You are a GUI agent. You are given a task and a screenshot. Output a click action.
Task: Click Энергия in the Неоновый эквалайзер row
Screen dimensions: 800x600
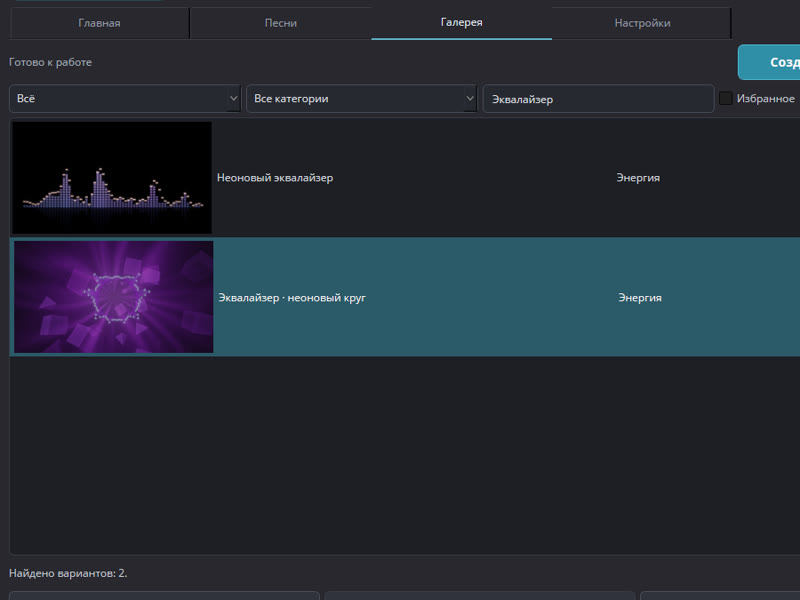[x=638, y=178]
